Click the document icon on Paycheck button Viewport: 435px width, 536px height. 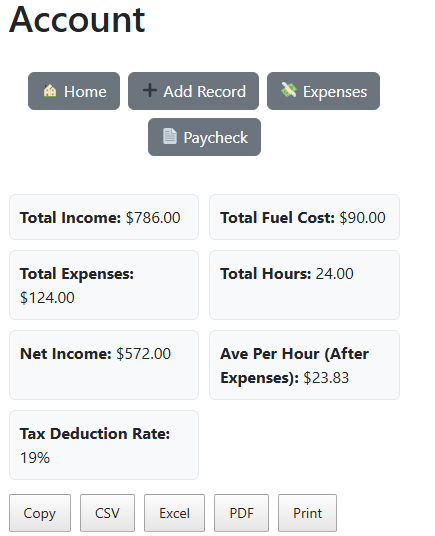tap(170, 136)
